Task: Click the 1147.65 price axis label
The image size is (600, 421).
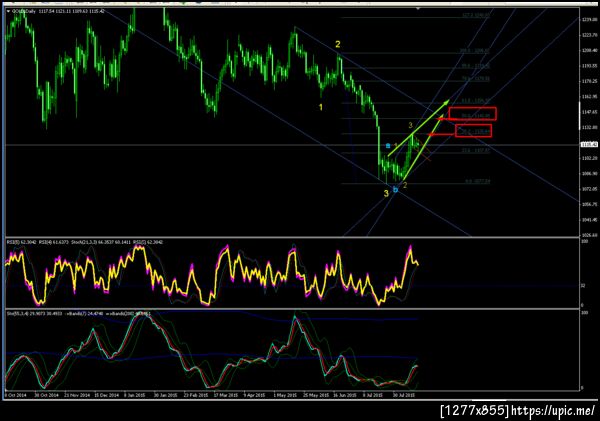Action: pyautogui.click(x=590, y=112)
